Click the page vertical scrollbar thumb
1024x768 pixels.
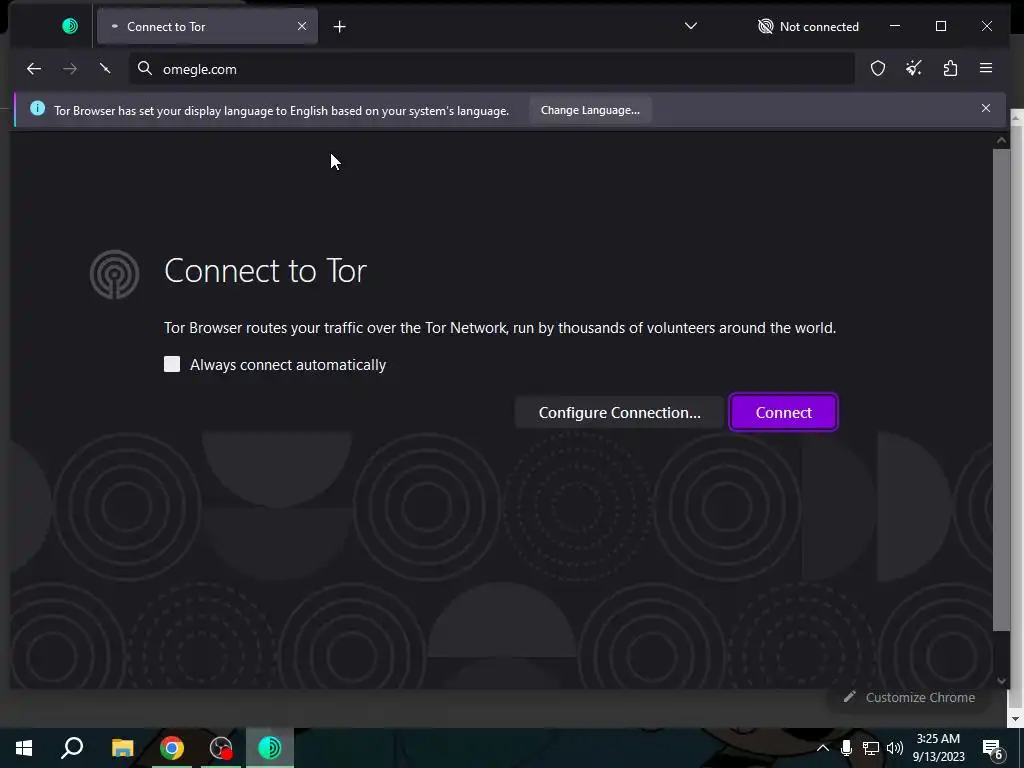(x=1000, y=390)
